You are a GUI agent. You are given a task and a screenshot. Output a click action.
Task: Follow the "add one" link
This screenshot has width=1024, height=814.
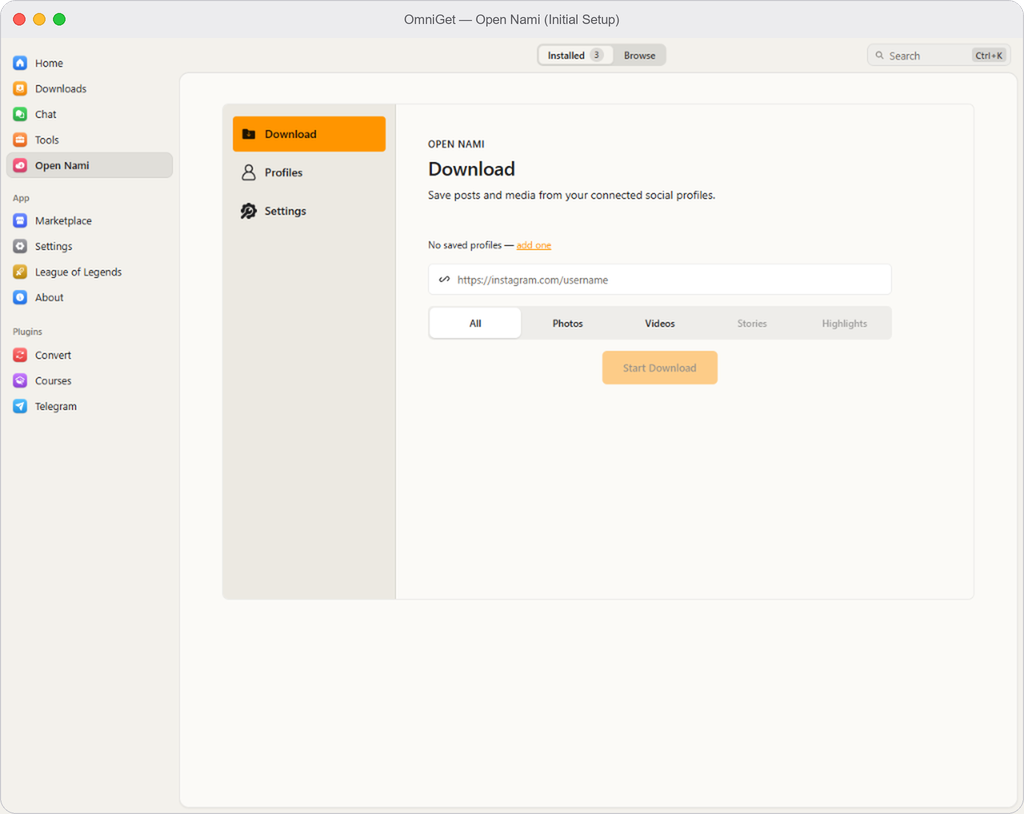[534, 245]
